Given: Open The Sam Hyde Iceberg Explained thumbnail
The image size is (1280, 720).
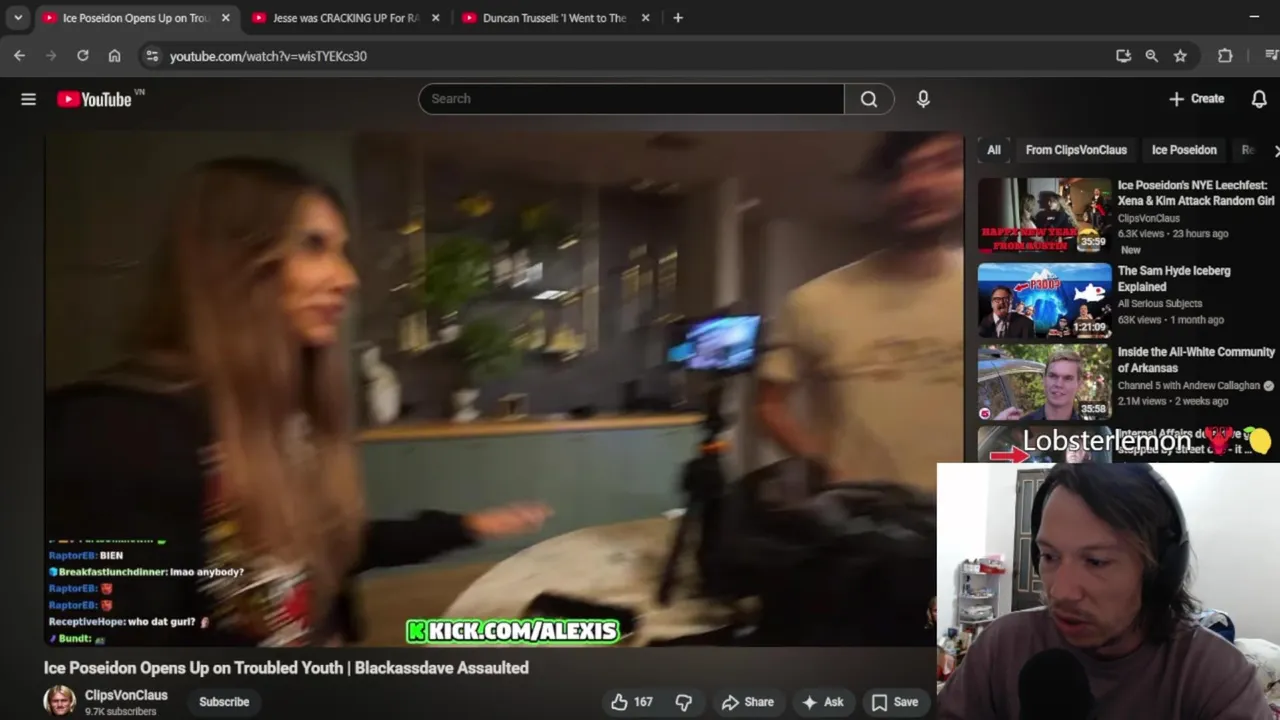Looking at the screenshot, I should pos(1044,301).
